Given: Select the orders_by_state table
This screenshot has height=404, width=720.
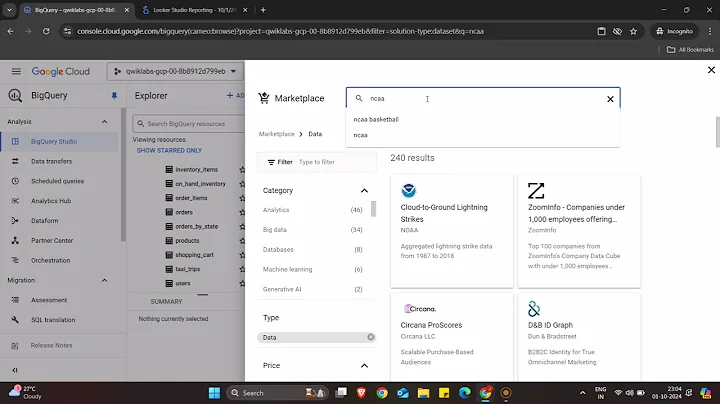Looking at the screenshot, I should [197, 226].
